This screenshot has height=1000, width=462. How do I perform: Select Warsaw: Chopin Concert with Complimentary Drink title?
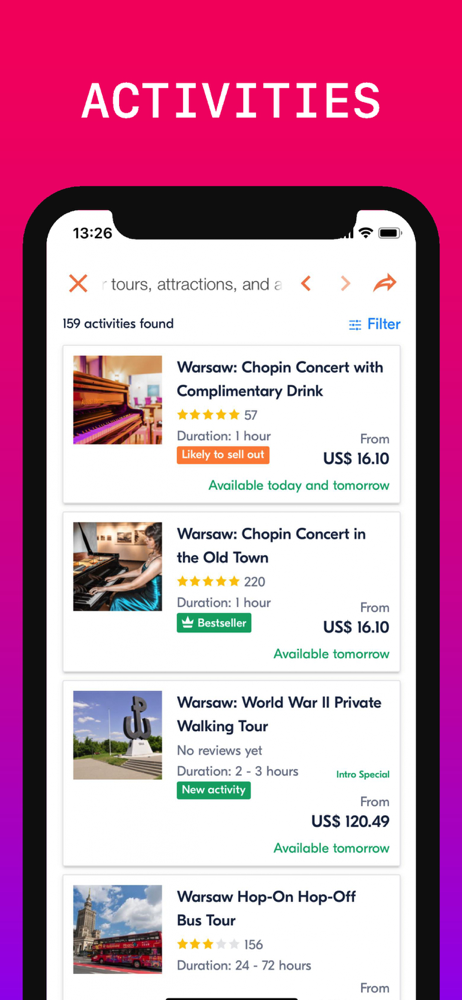coord(280,379)
